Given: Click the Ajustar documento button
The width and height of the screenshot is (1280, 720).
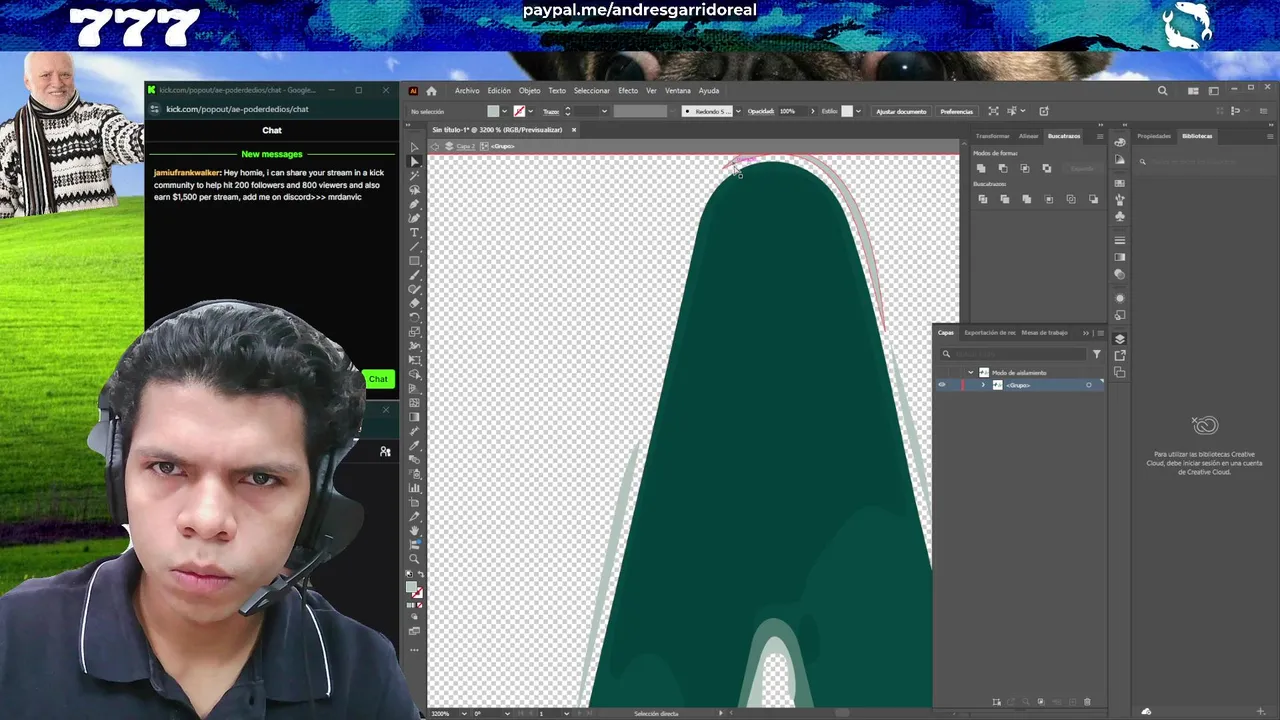Looking at the screenshot, I should [x=902, y=111].
